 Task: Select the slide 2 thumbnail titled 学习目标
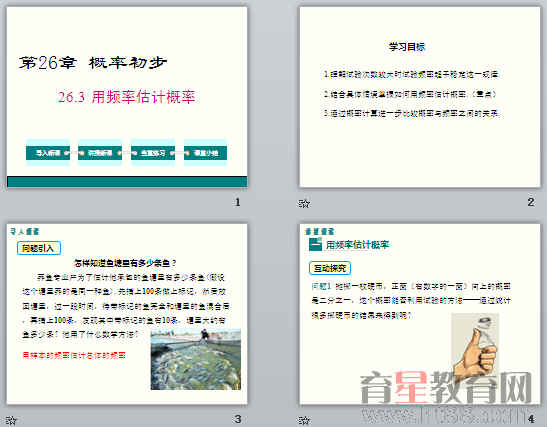tap(420, 97)
